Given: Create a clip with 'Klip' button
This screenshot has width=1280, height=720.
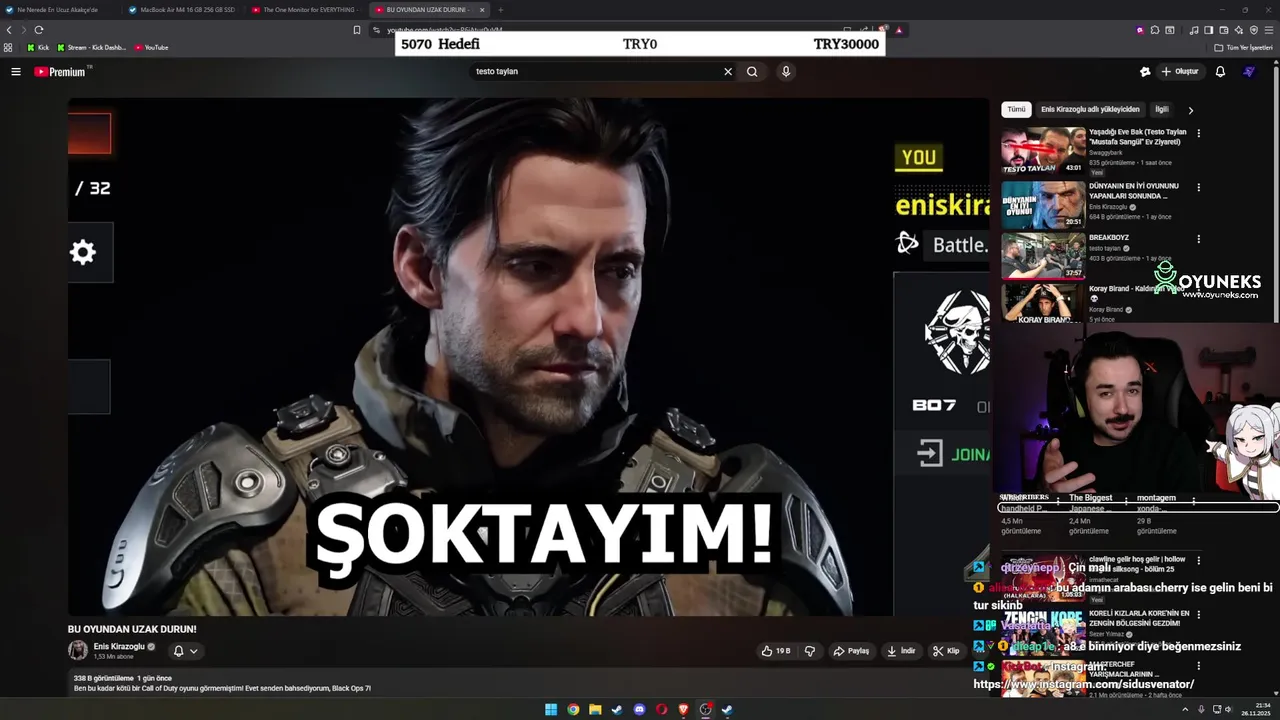Looking at the screenshot, I should tap(946, 651).
